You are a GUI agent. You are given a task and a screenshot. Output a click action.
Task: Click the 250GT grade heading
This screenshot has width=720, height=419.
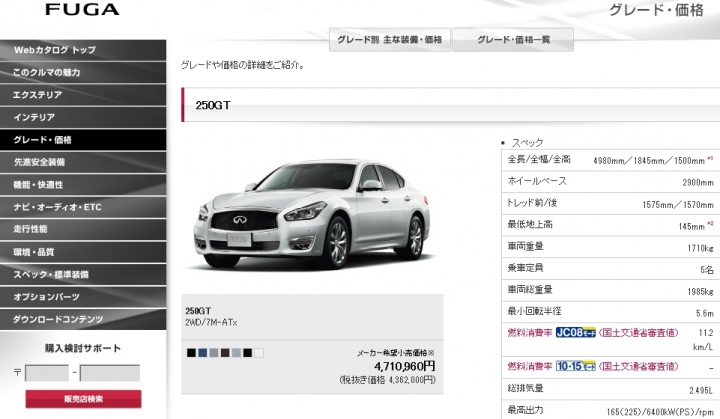pos(213,105)
